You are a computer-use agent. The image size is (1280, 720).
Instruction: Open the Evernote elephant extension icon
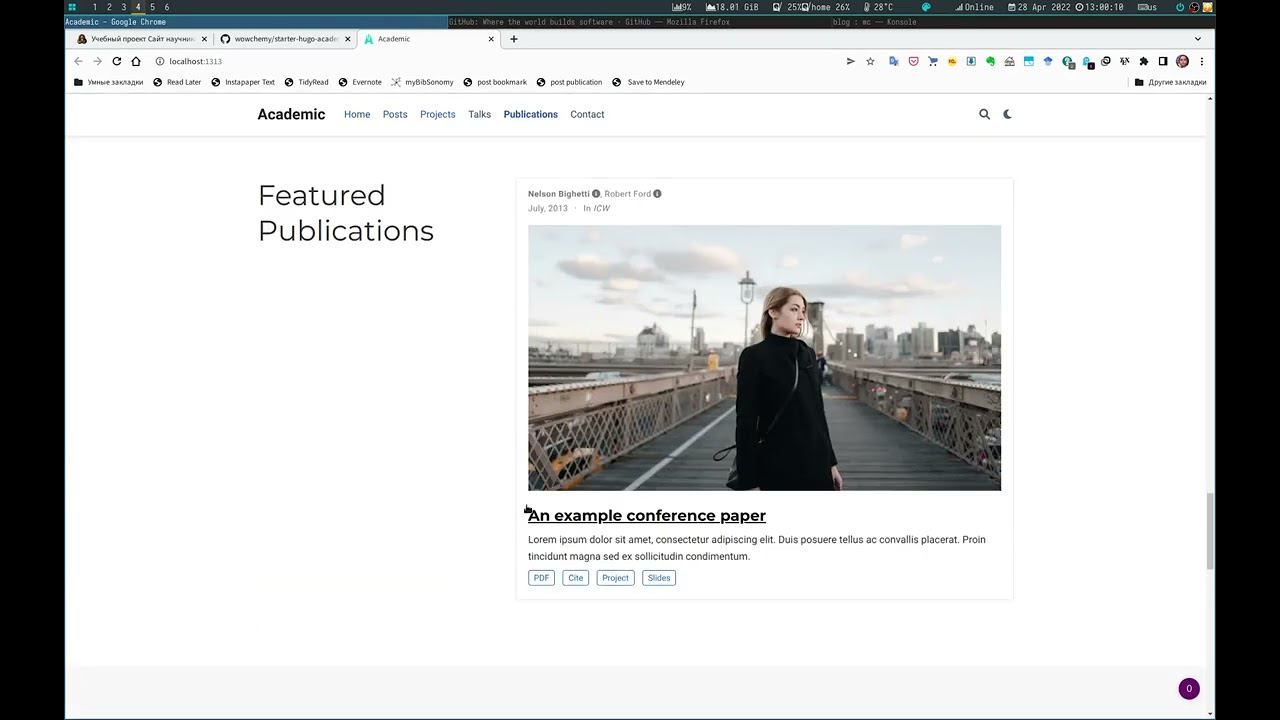pyautogui.click(x=990, y=61)
